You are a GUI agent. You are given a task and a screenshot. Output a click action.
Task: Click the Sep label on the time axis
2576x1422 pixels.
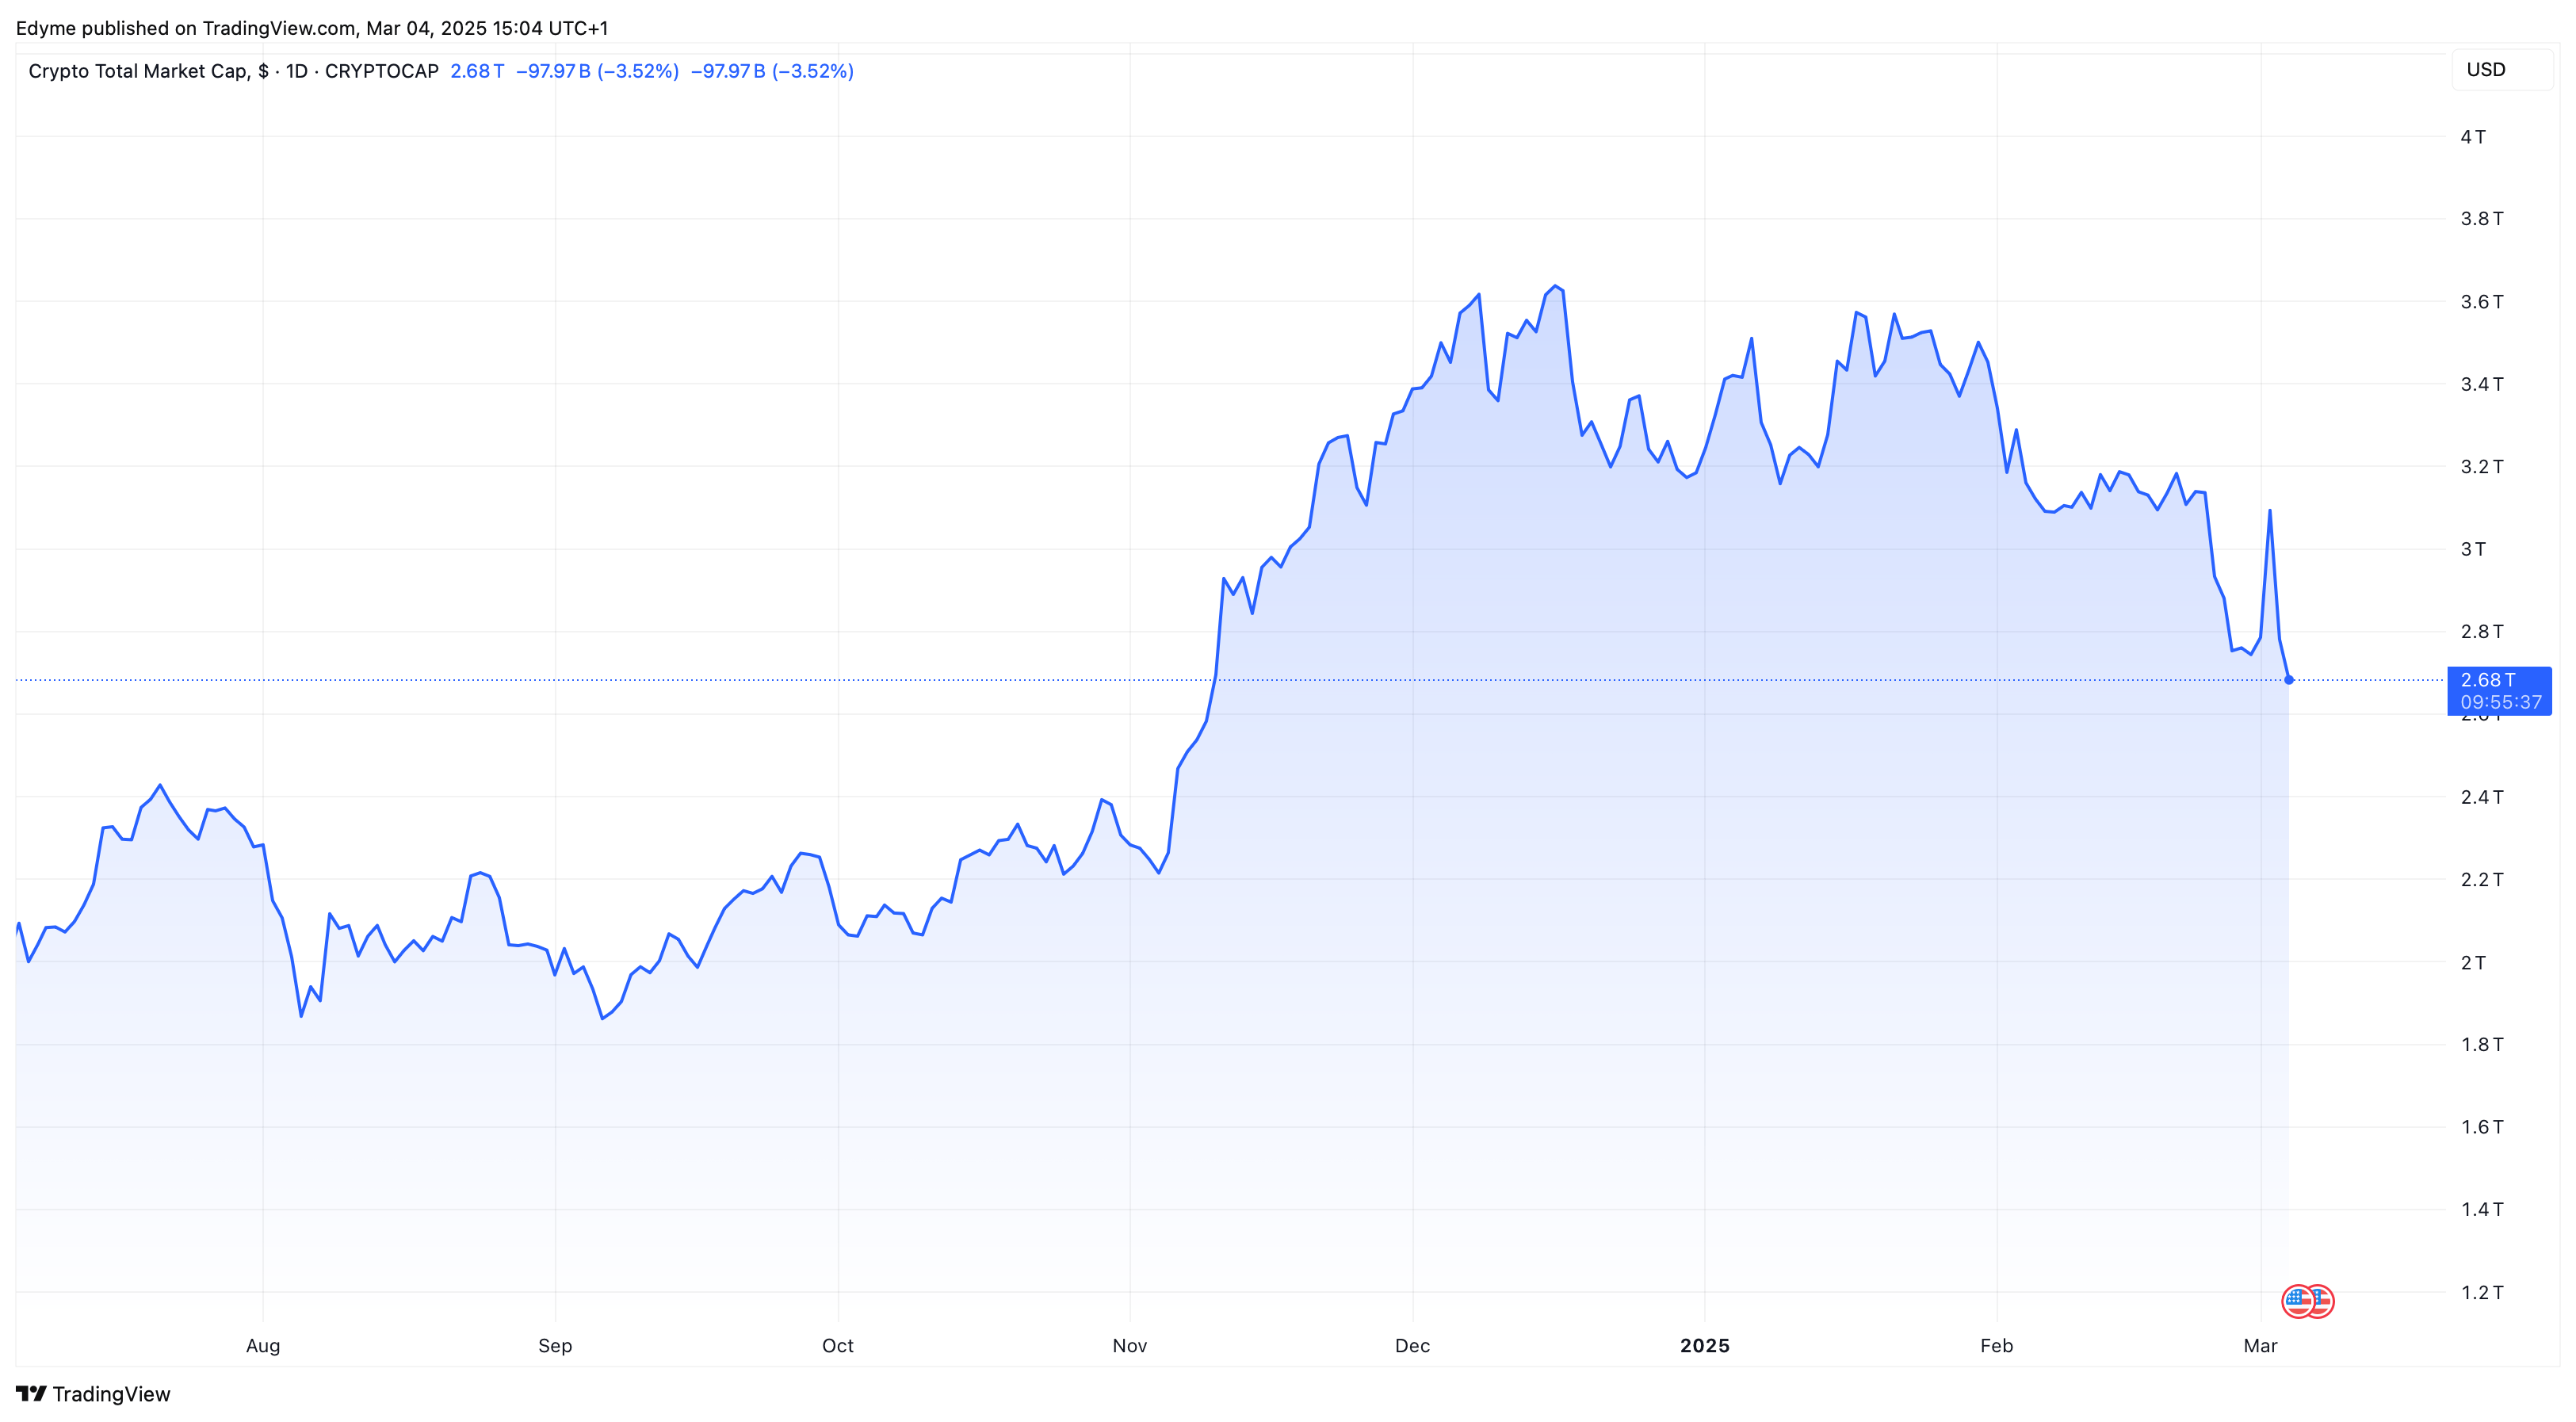pos(555,1346)
